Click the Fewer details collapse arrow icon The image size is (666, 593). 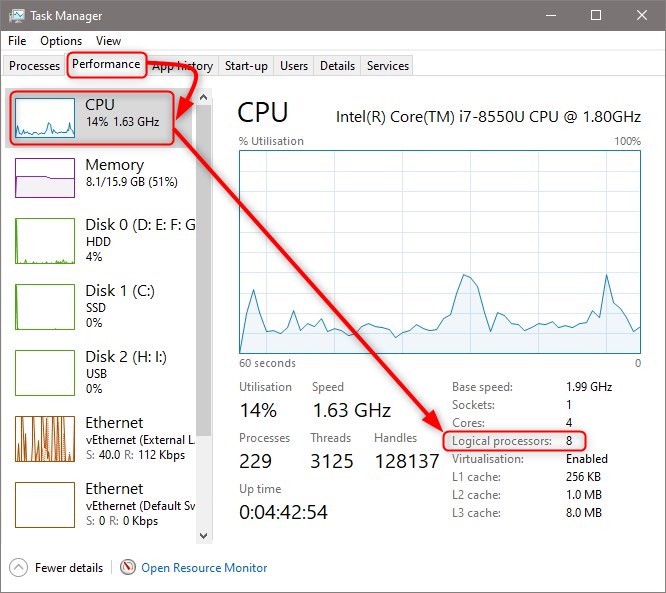click(x=18, y=568)
